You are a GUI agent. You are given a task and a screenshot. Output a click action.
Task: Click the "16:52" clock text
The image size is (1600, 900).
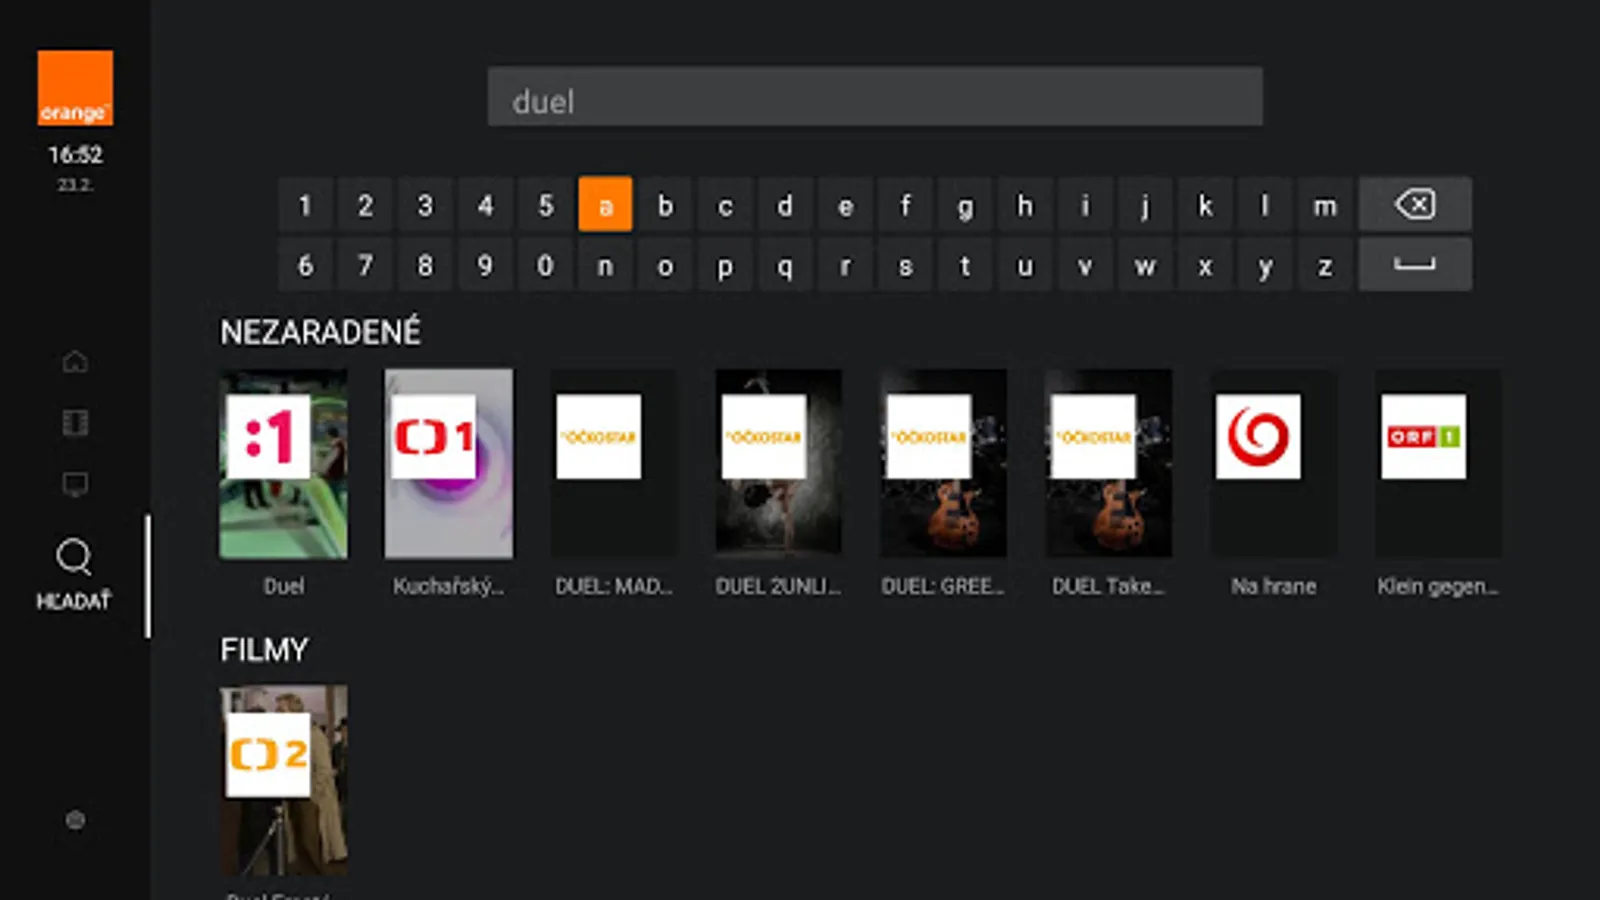click(x=75, y=155)
